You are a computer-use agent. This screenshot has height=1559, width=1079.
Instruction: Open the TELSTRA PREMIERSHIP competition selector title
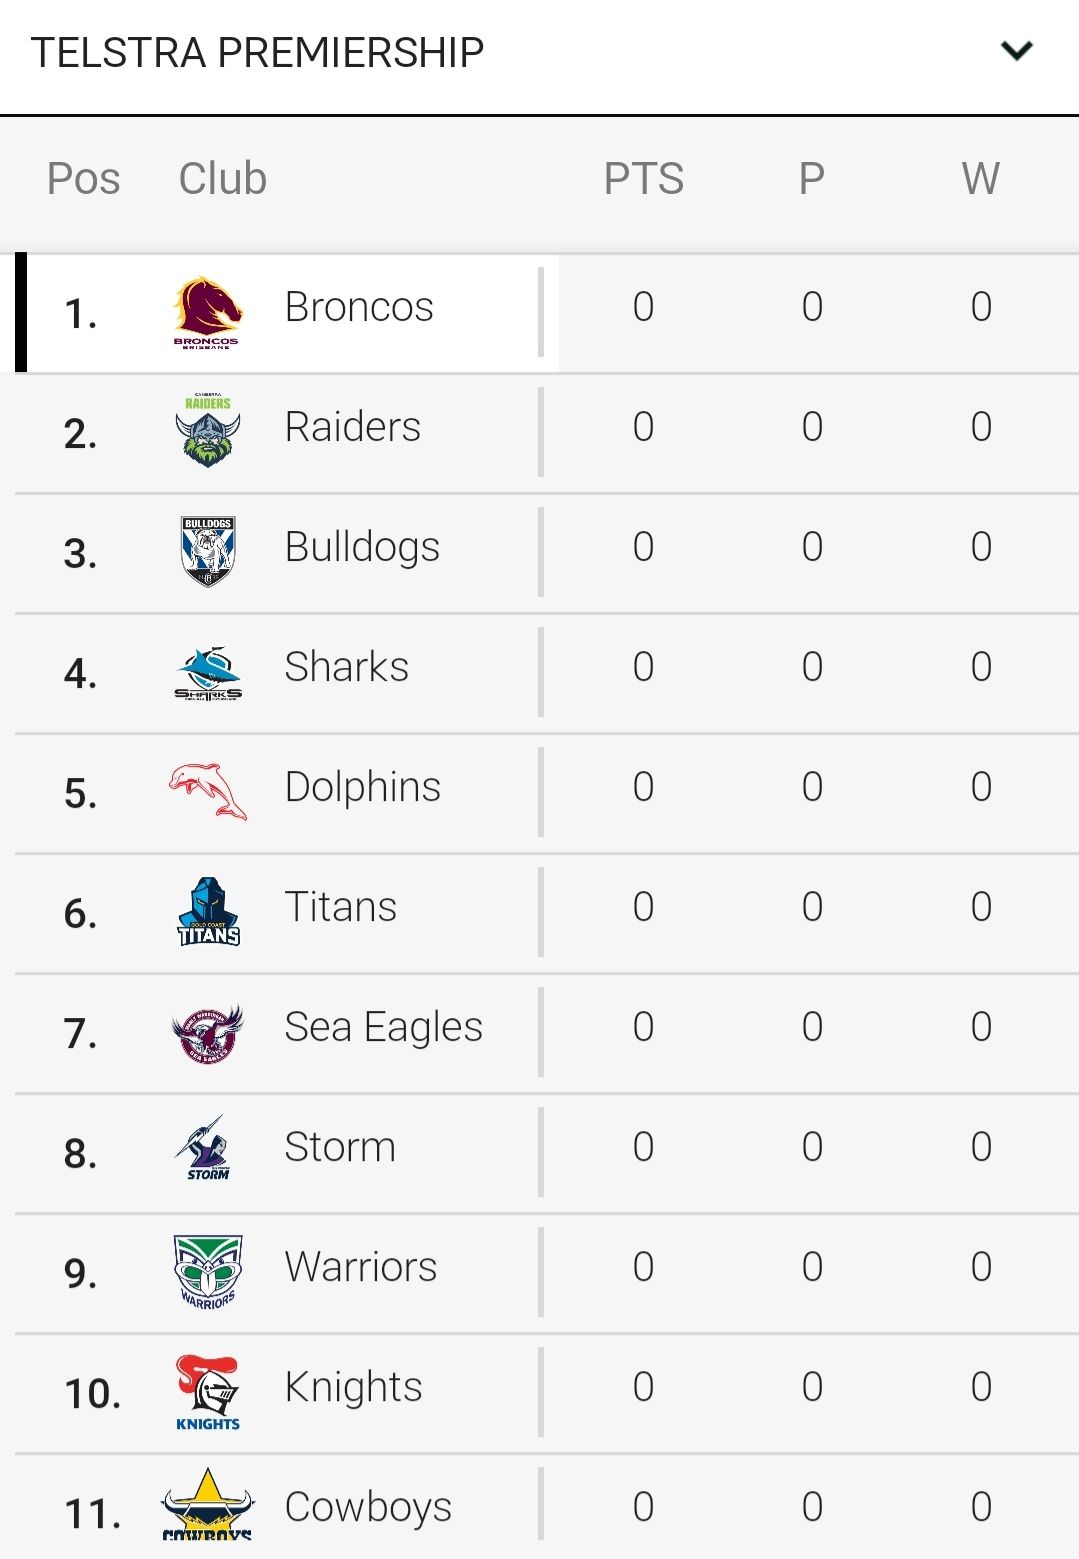[257, 52]
